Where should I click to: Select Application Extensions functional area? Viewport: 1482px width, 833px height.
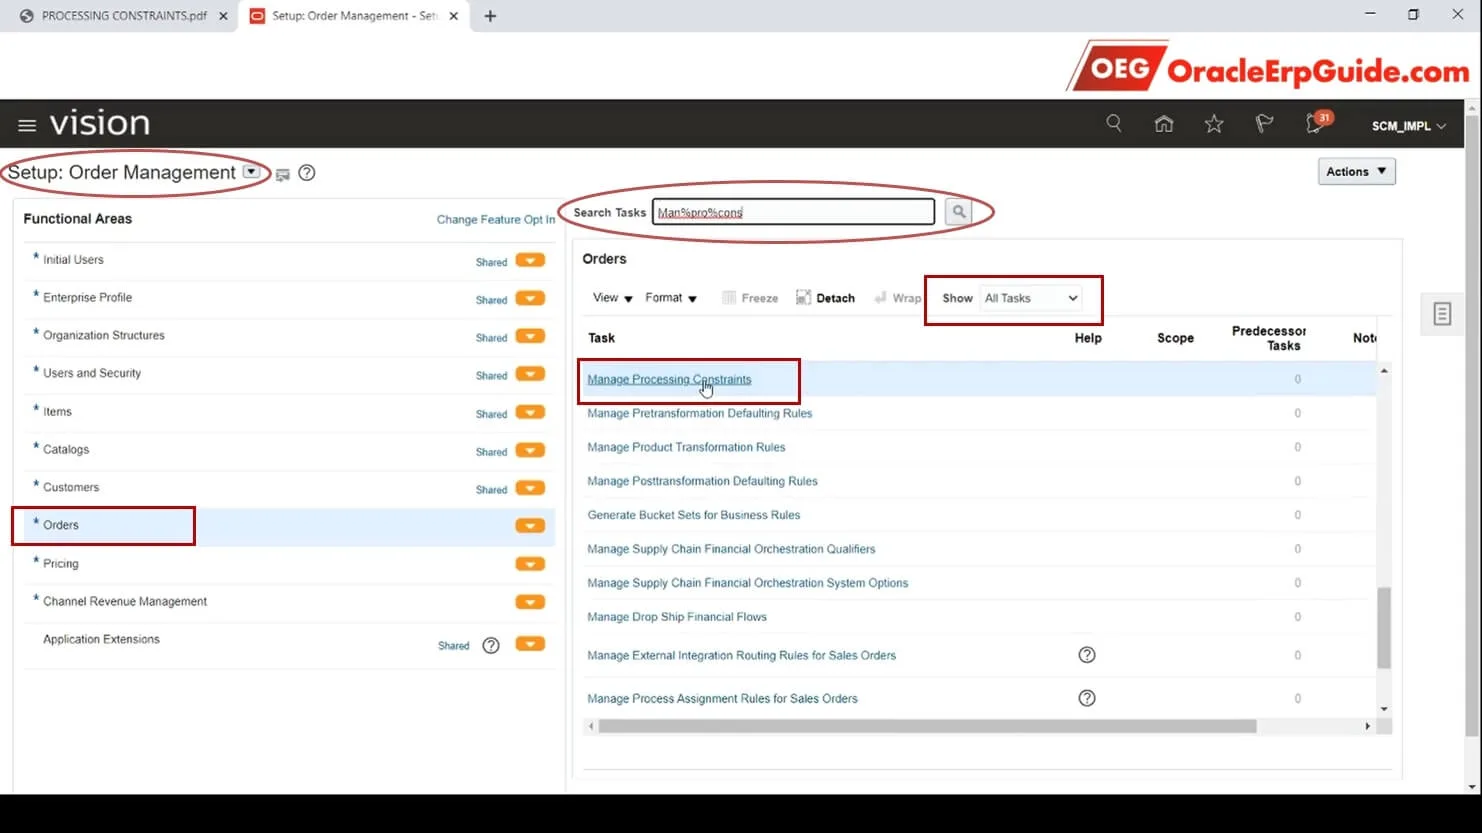click(101, 640)
